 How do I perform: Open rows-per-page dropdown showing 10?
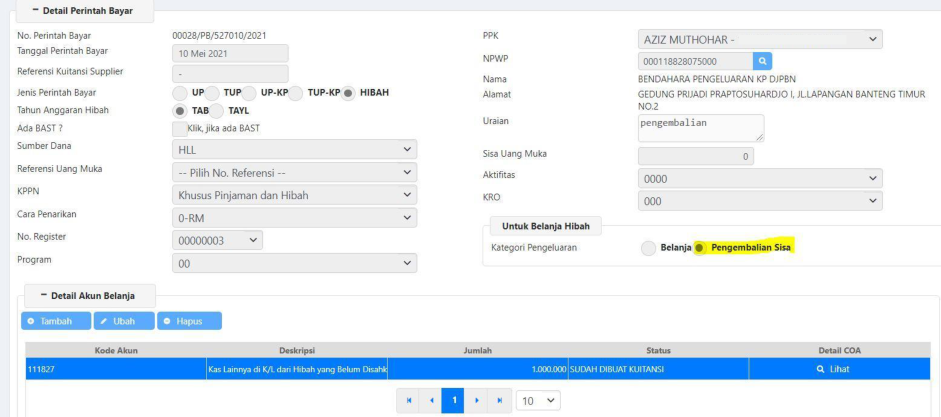[538, 400]
